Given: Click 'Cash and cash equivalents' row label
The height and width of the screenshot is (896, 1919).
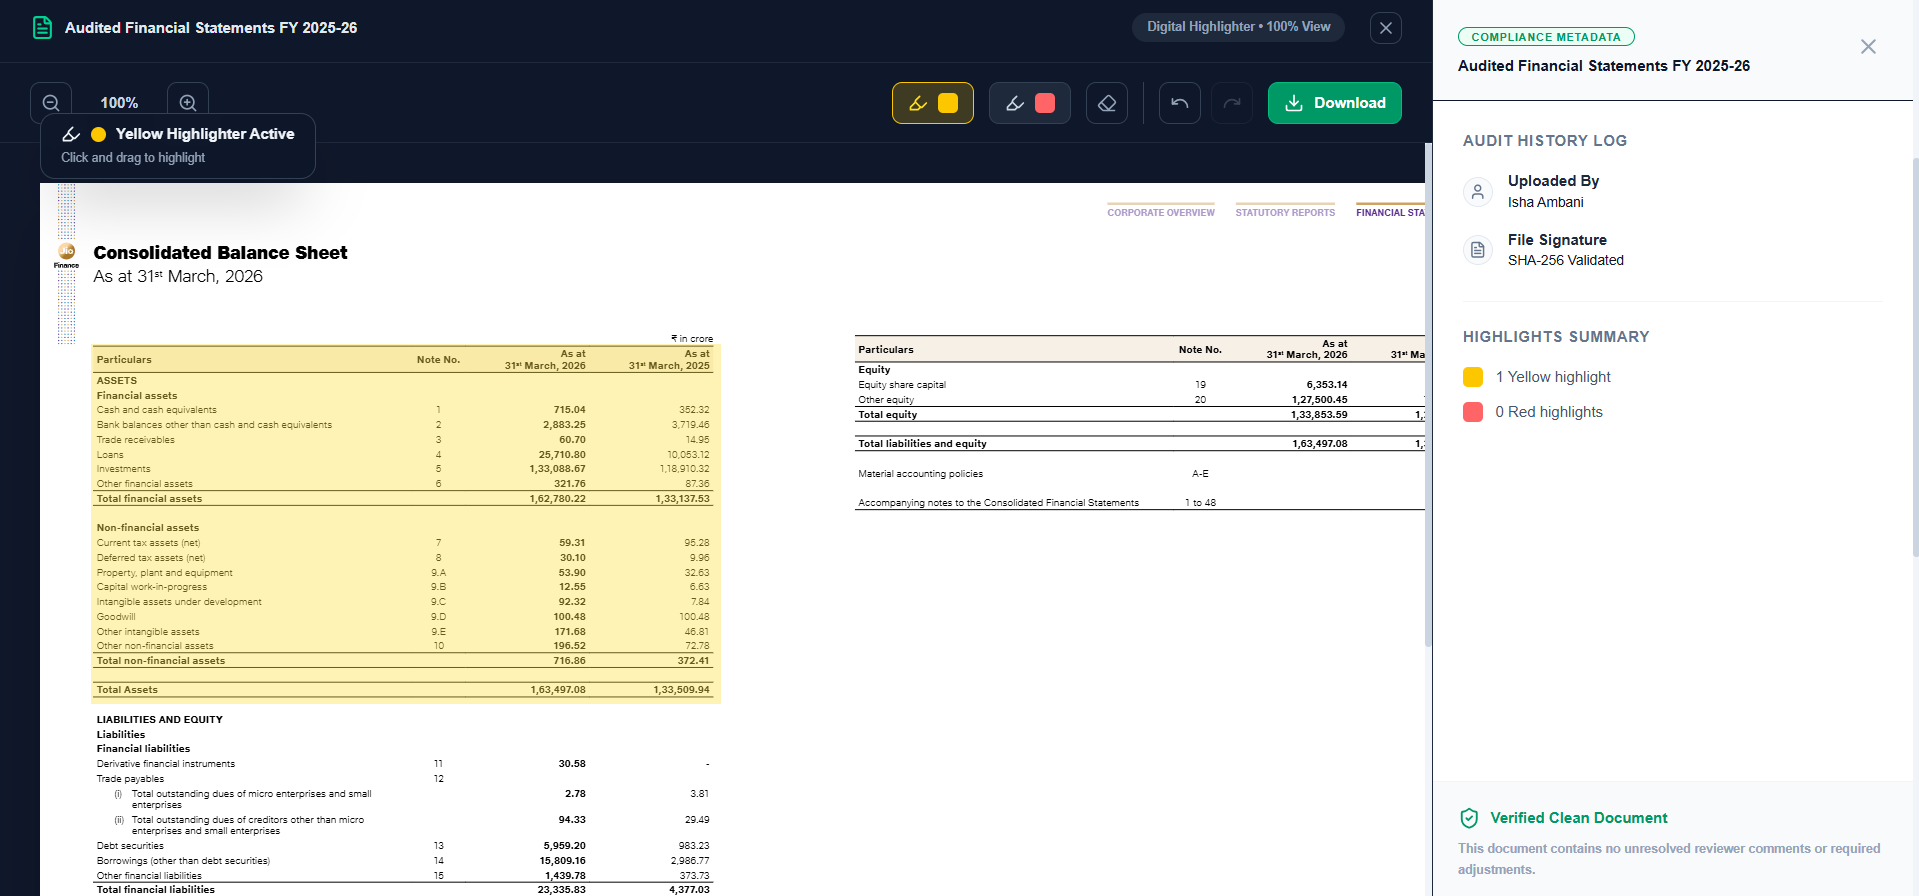Looking at the screenshot, I should 156,410.
